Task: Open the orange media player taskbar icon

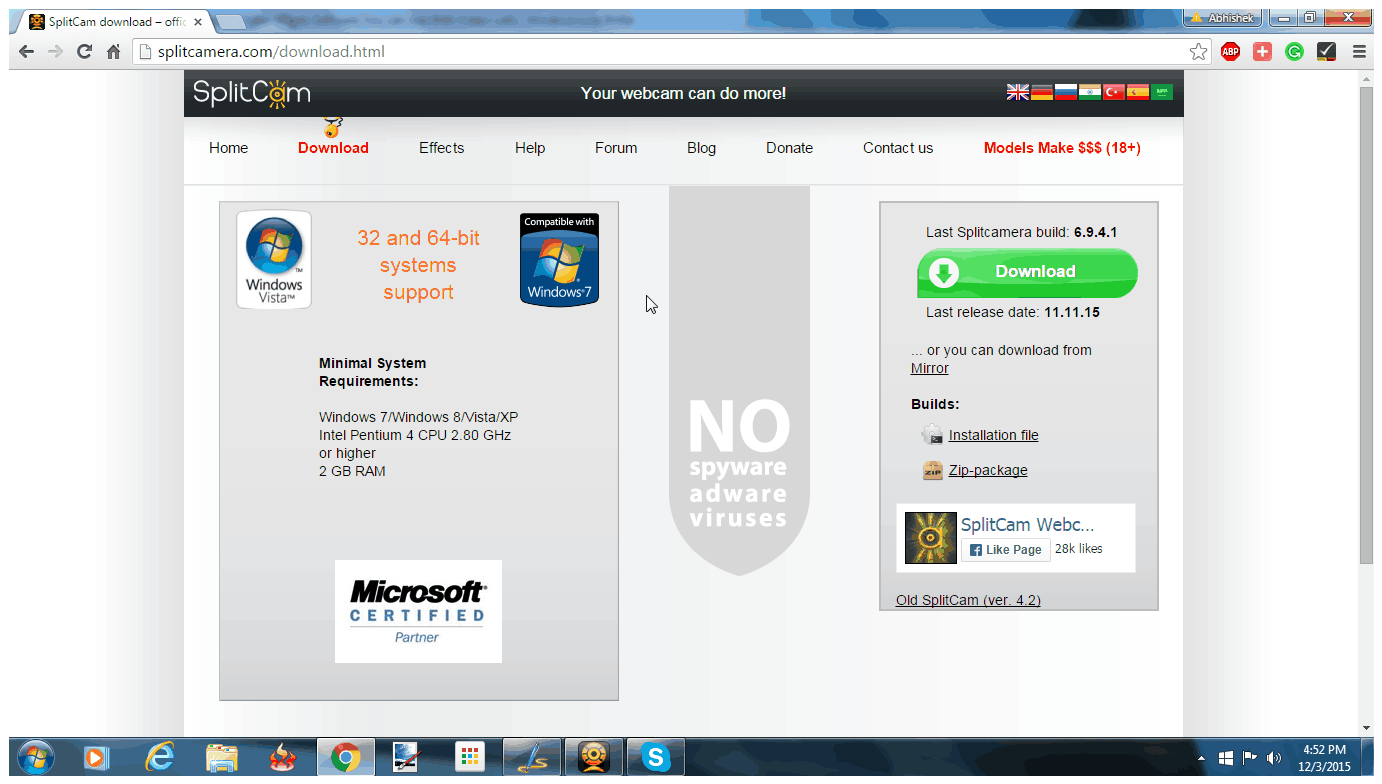Action: point(96,758)
